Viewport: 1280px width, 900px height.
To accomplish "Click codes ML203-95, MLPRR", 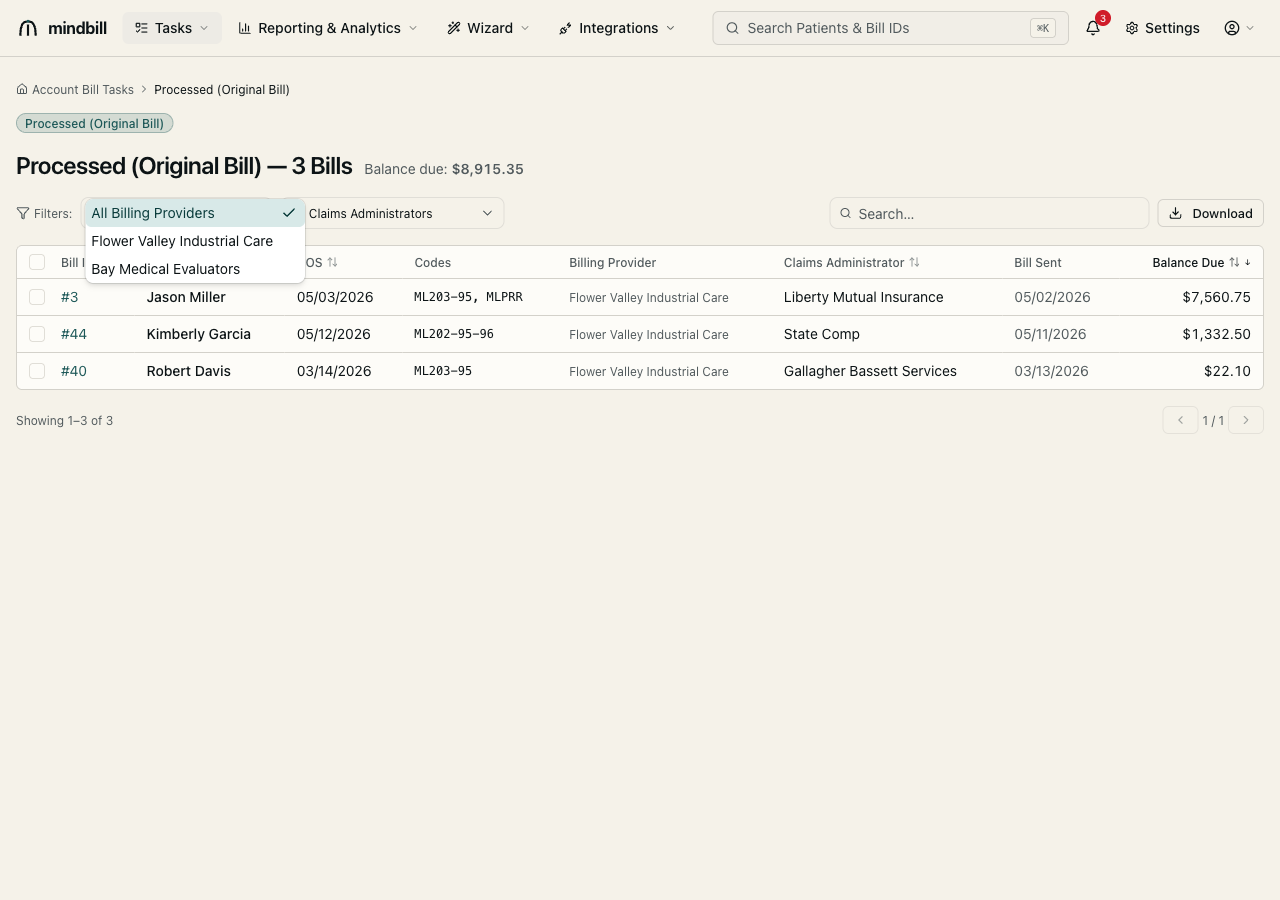I will click(468, 297).
